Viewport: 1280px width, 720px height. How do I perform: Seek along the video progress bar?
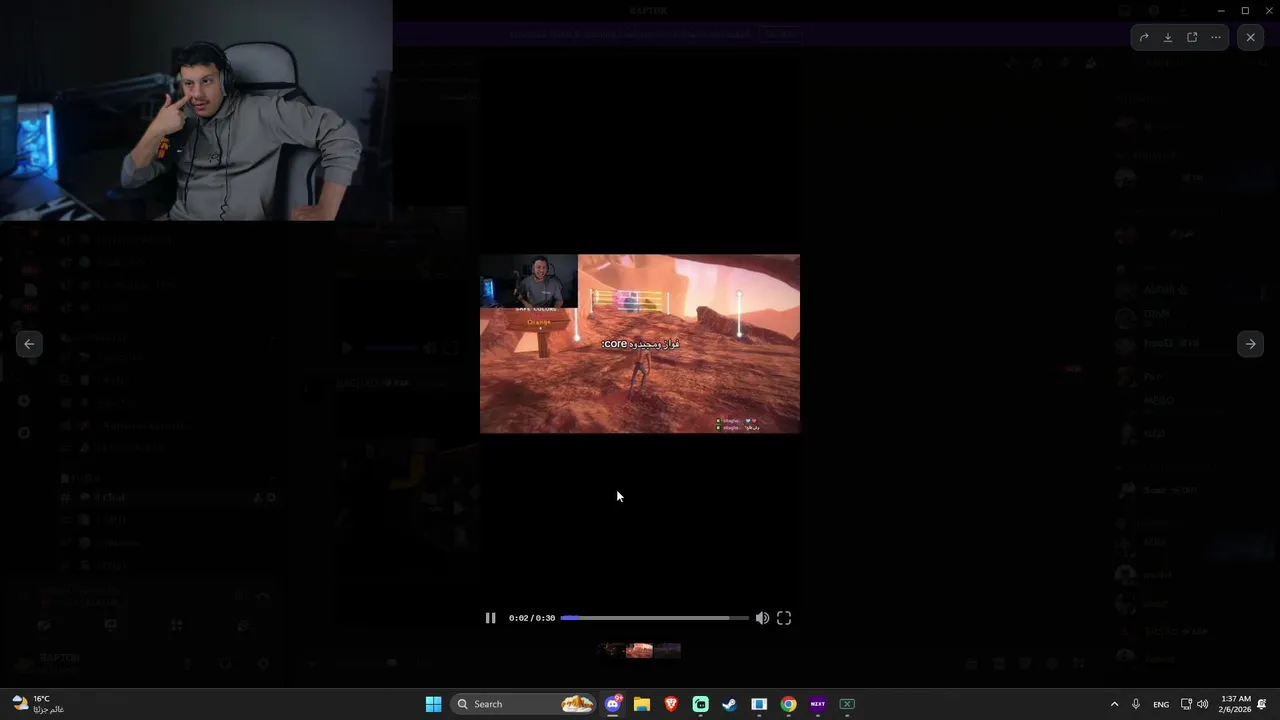[x=654, y=618]
